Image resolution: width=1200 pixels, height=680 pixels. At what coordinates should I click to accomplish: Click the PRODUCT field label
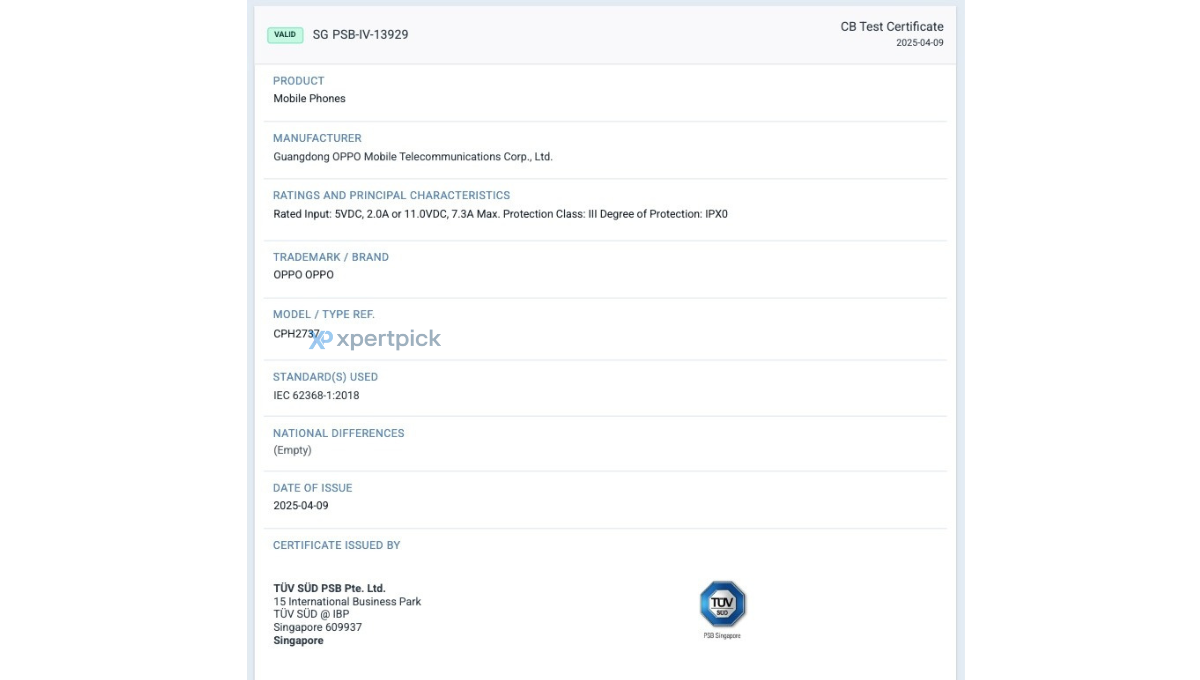pos(299,81)
